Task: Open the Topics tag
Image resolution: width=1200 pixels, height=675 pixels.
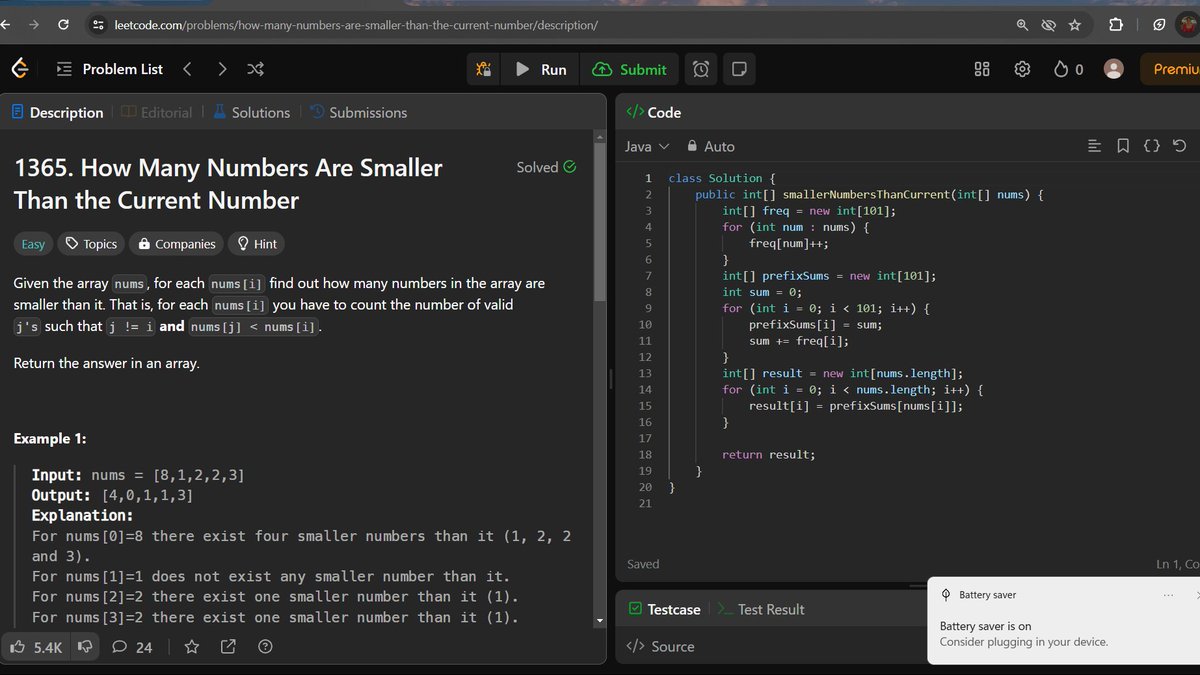Action: [x=91, y=244]
